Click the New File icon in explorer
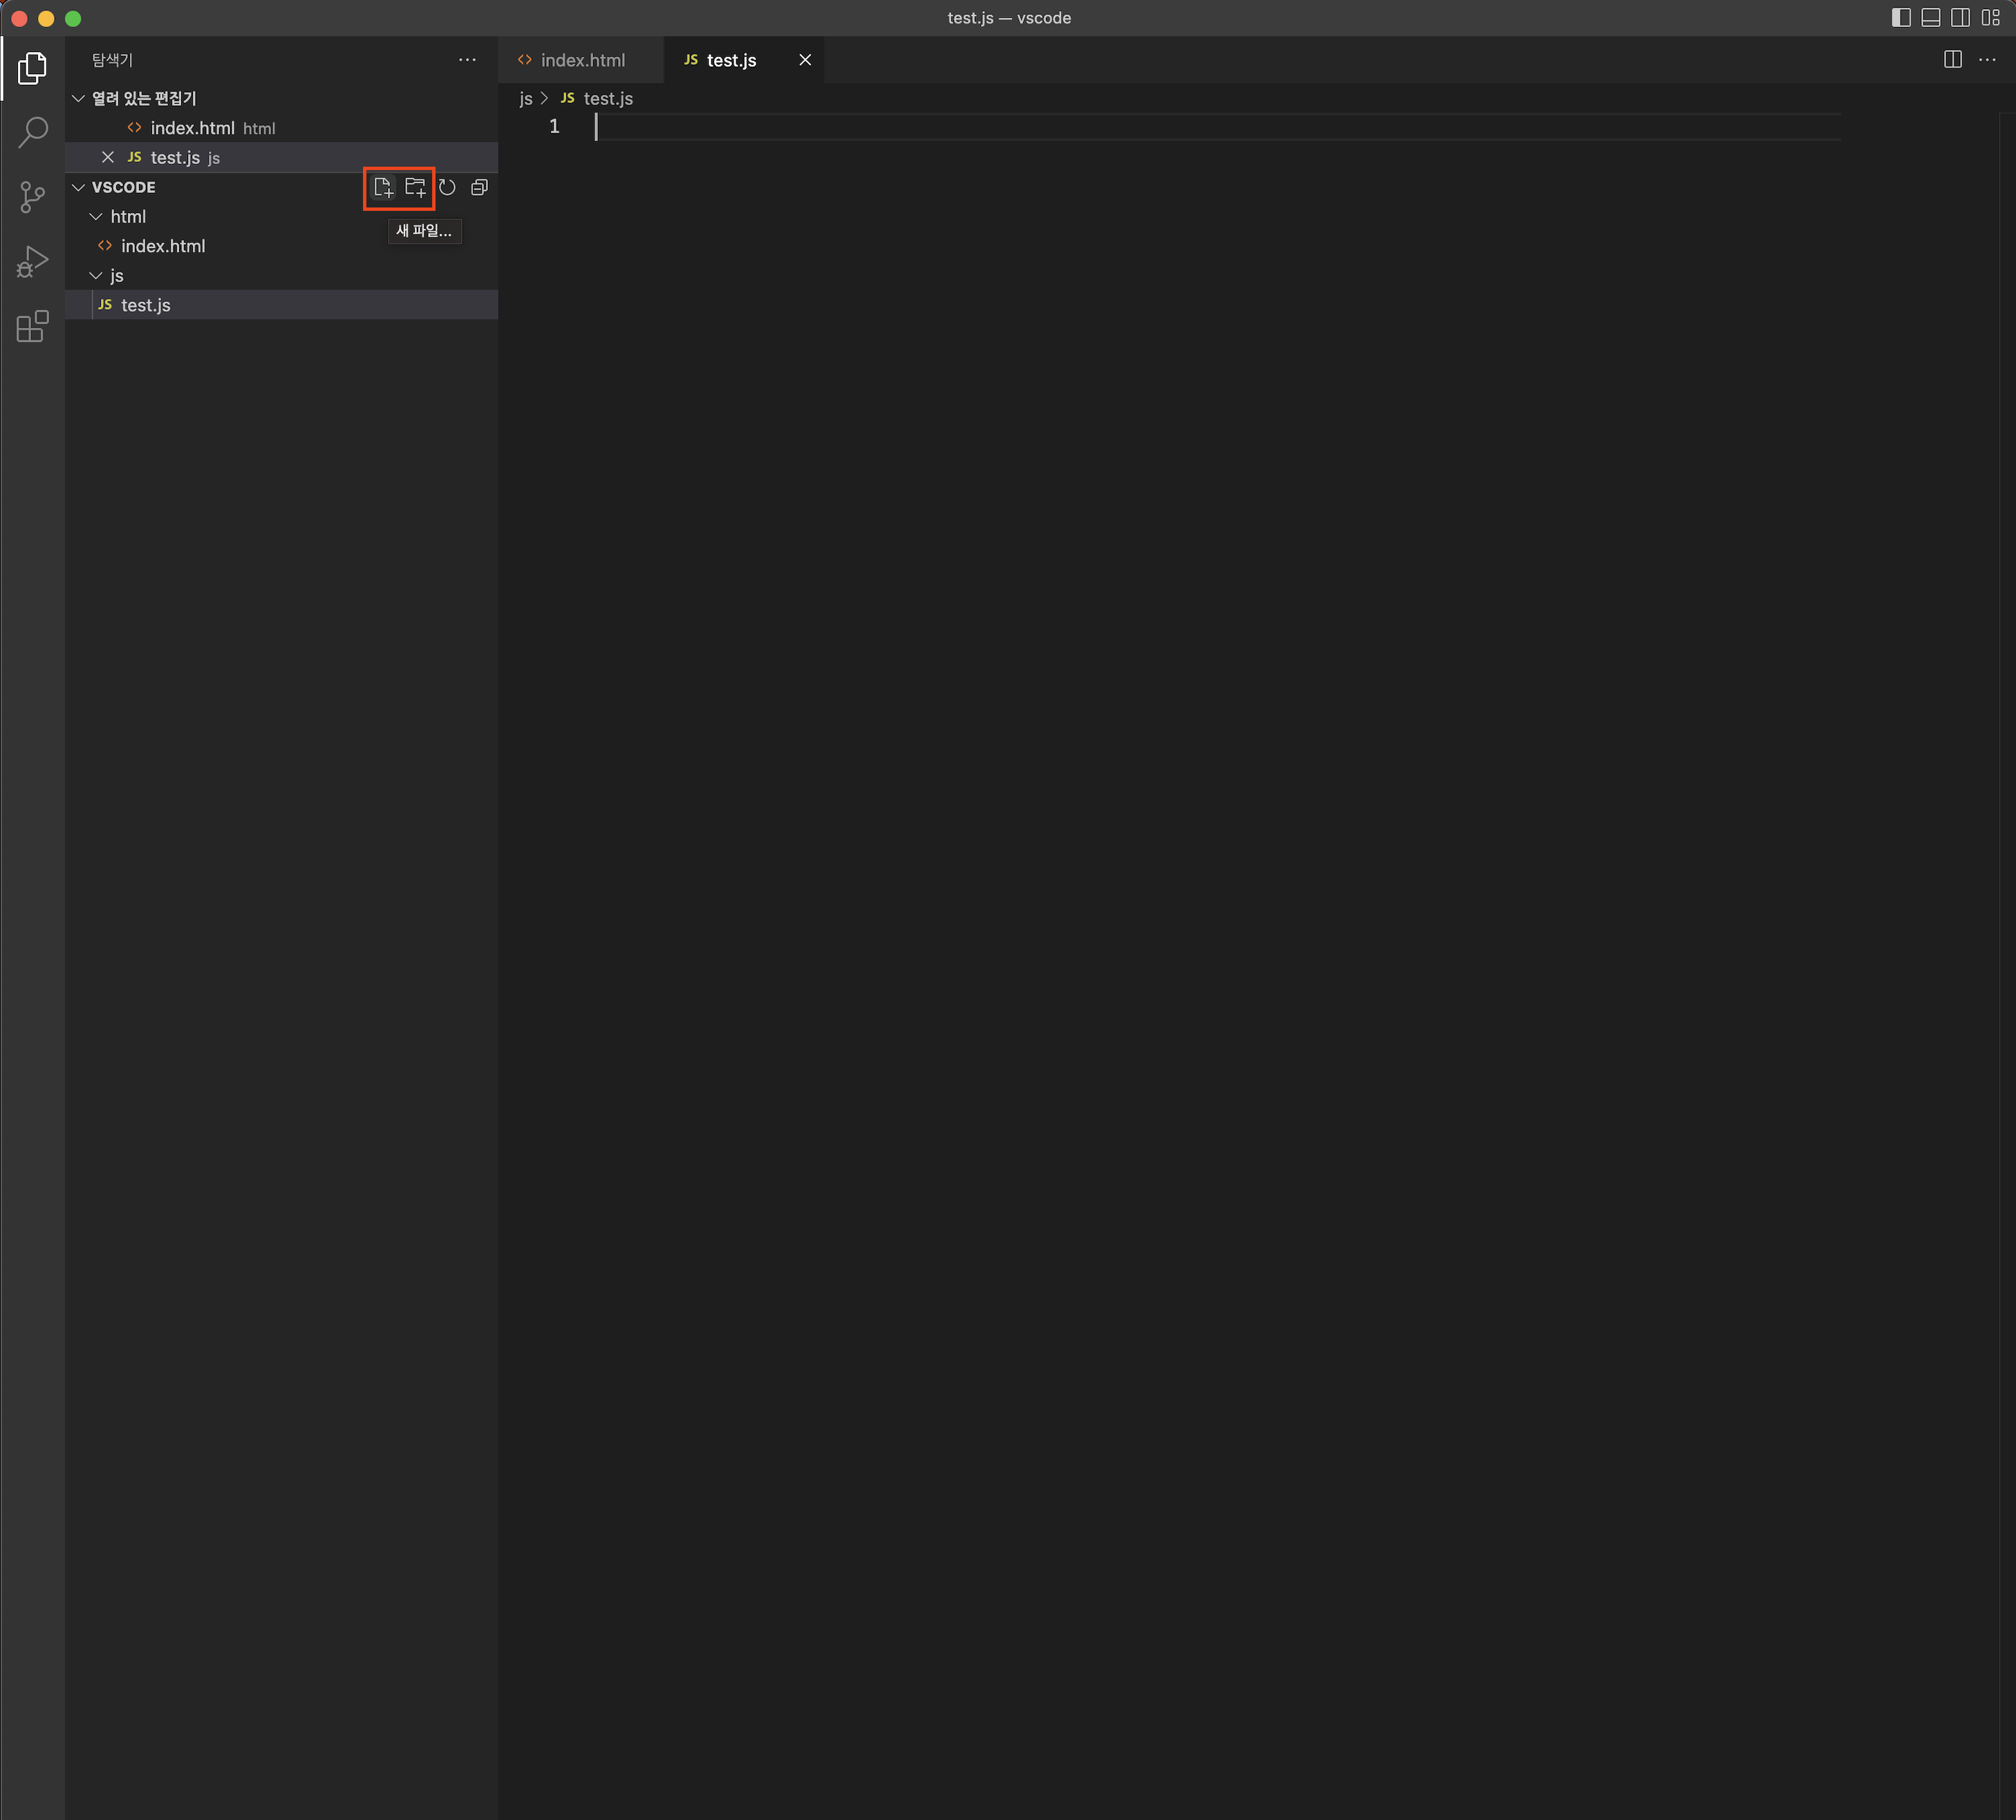The width and height of the screenshot is (2016, 1820). tap(383, 188)
